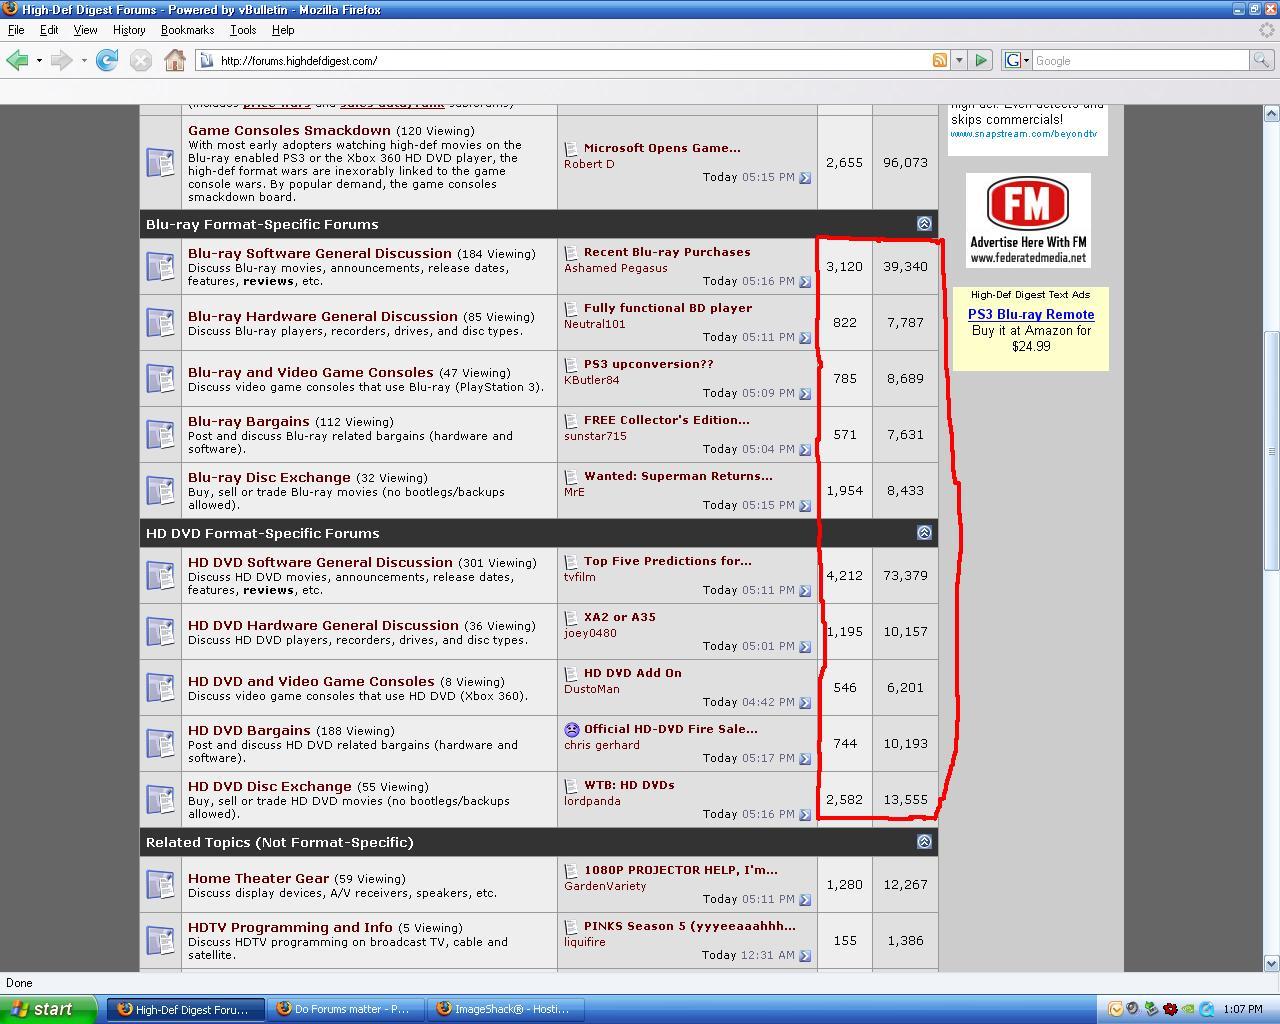Screen dimensions: 1280x1024
Task: Switch to ImageShack taskbar window
Action: pos(506,1009)
